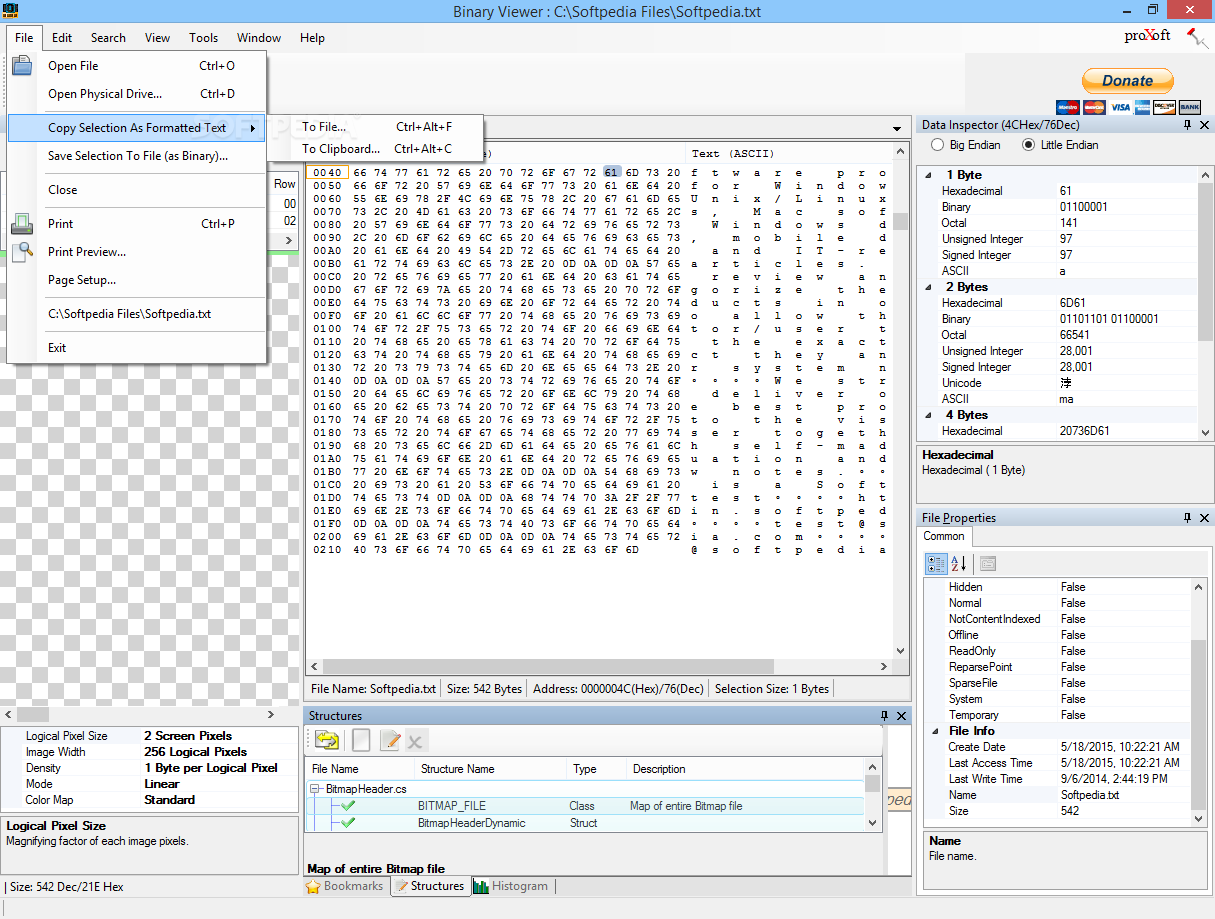Close the Data Inspector panel

(x=1203, y=125)
